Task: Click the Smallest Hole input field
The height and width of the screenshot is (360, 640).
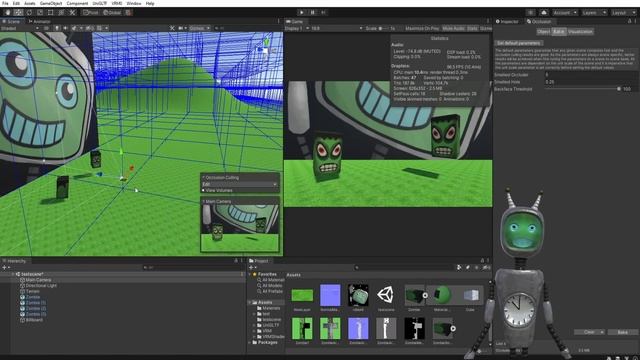Action: pos(591,82)
